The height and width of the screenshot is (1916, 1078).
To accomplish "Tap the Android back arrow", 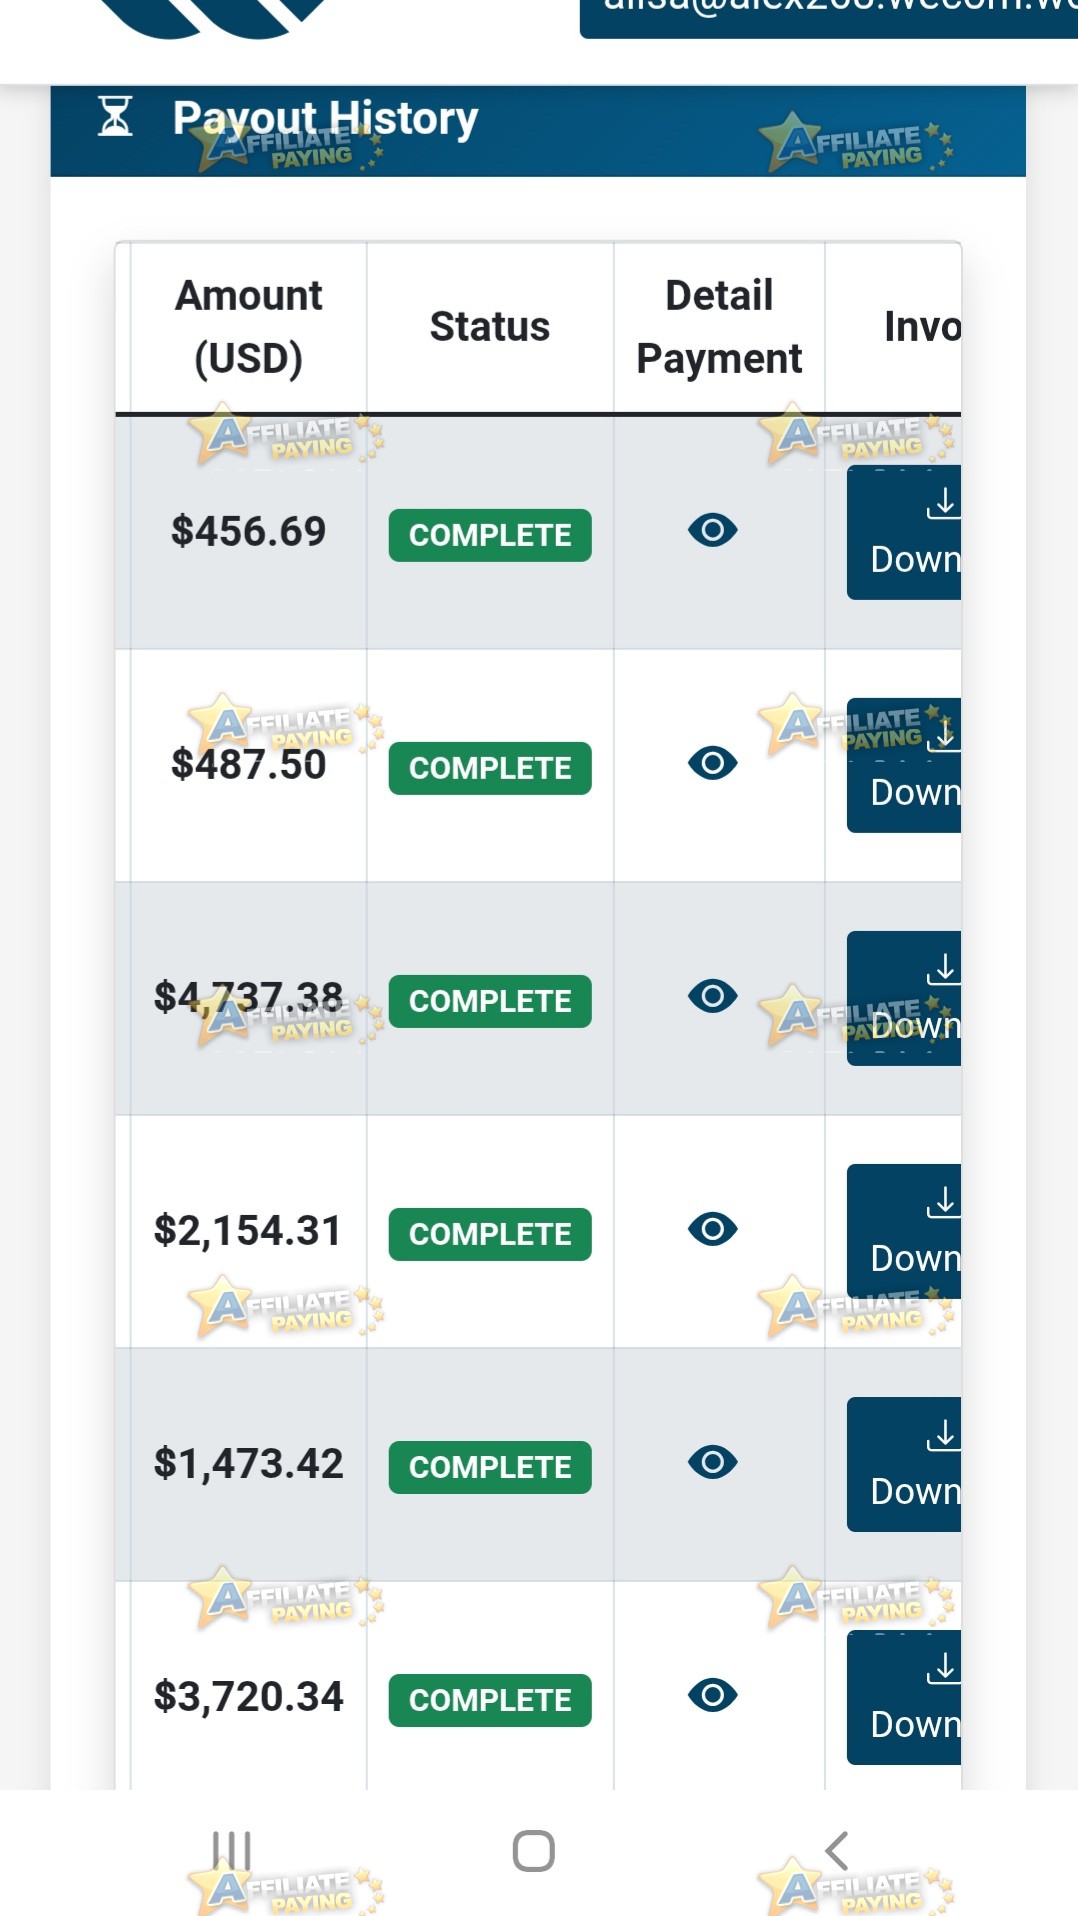I will 837,1851.
